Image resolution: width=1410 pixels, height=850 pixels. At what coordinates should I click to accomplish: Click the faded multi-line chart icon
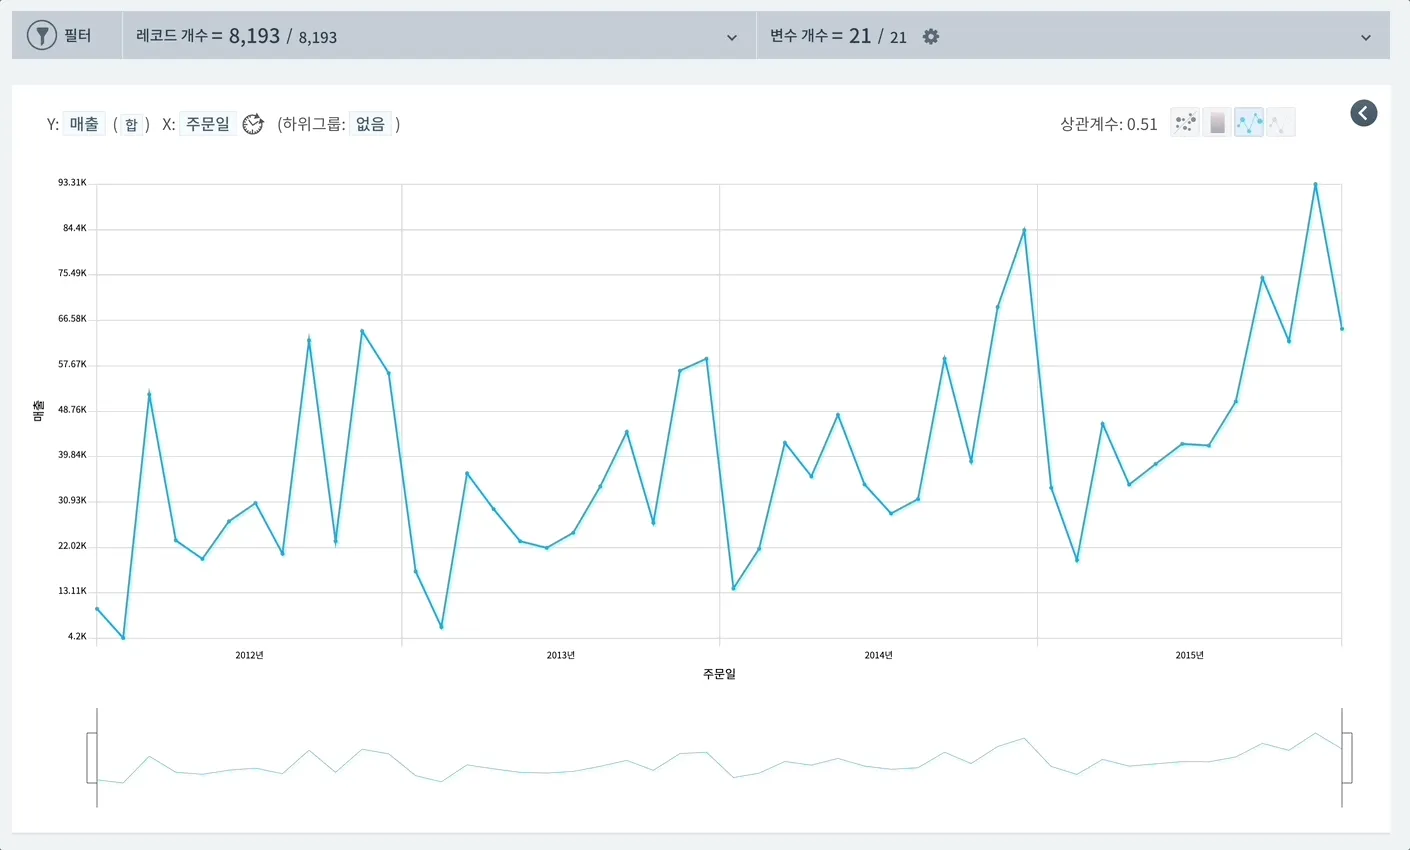click(1281, 123)
